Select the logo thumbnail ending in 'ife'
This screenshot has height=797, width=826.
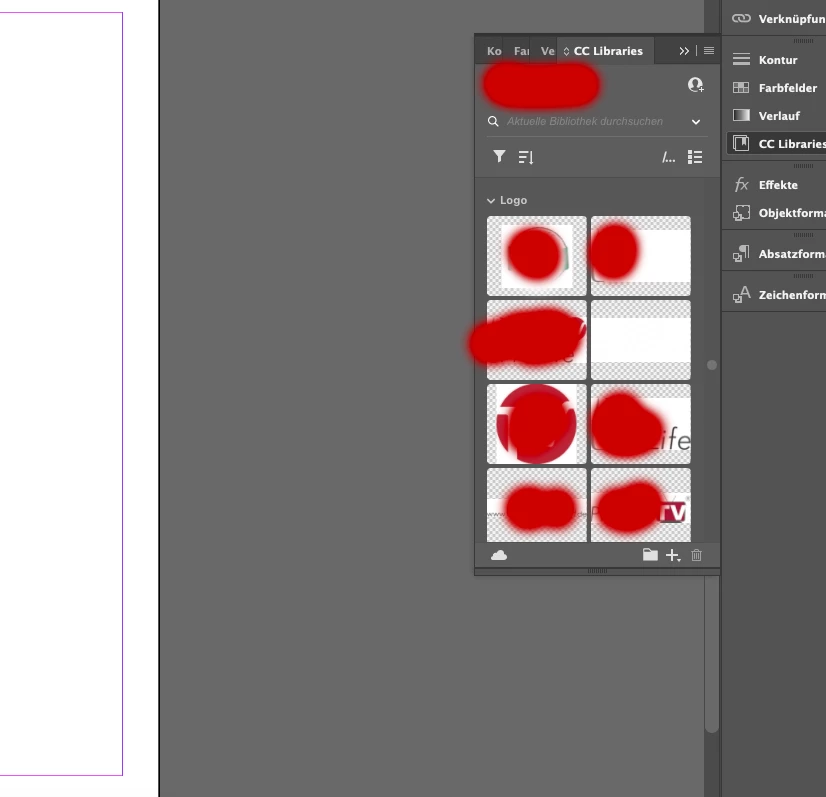click(641, 424)
